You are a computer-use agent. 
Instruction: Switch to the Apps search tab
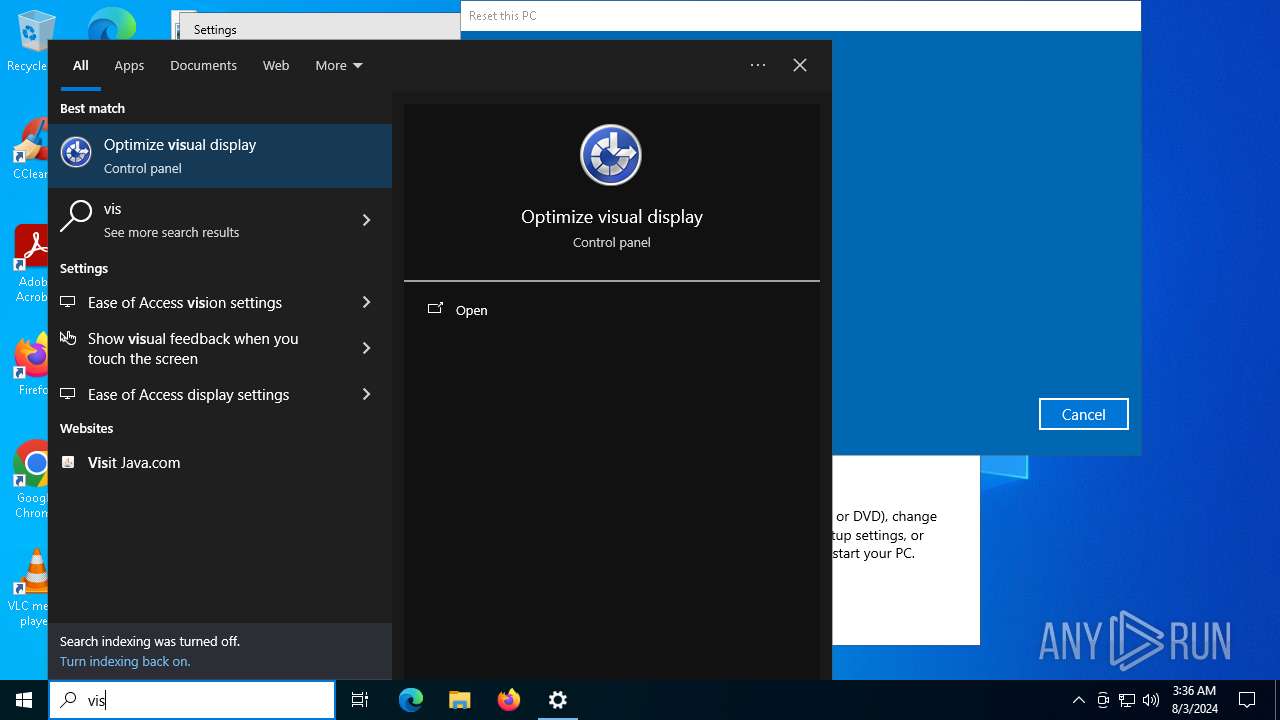pos(129,65)
